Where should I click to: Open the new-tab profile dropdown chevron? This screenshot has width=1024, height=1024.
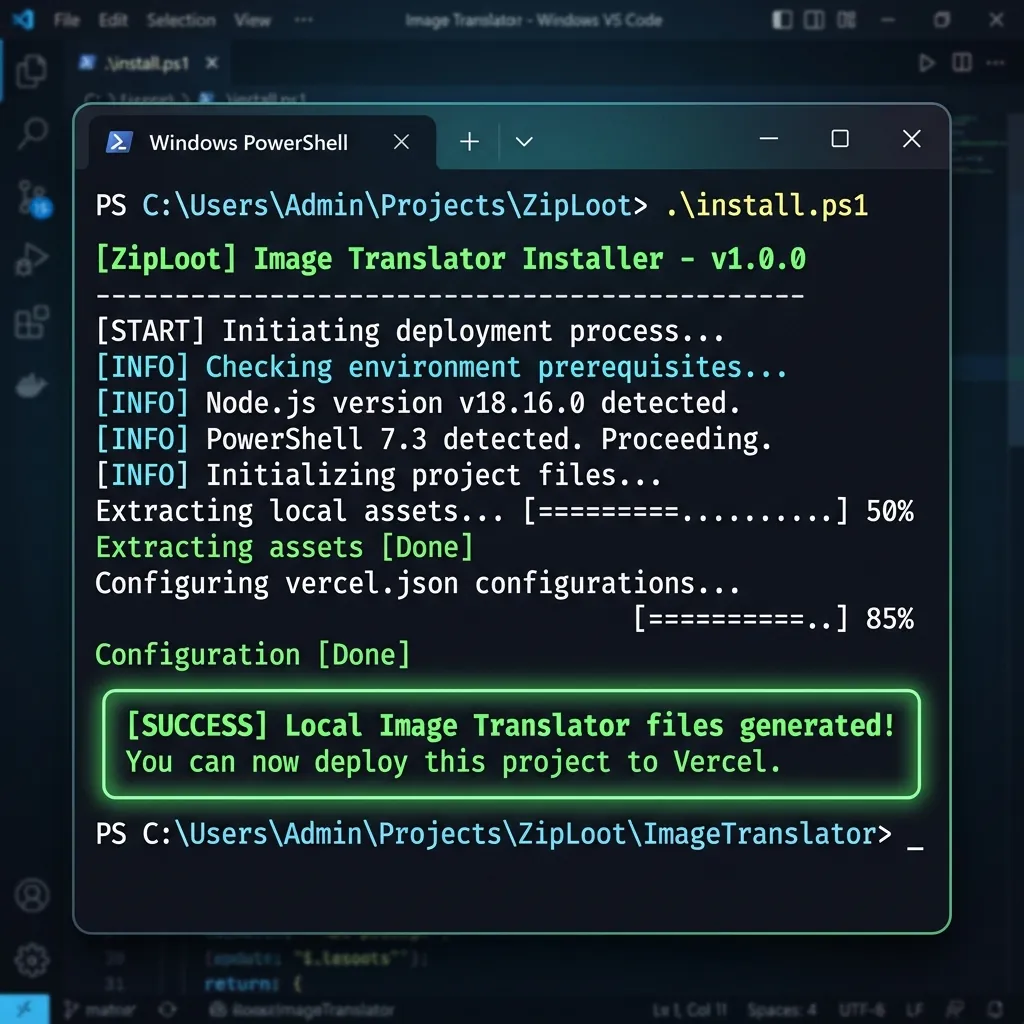pyautogui.click(x=524, y=142)
